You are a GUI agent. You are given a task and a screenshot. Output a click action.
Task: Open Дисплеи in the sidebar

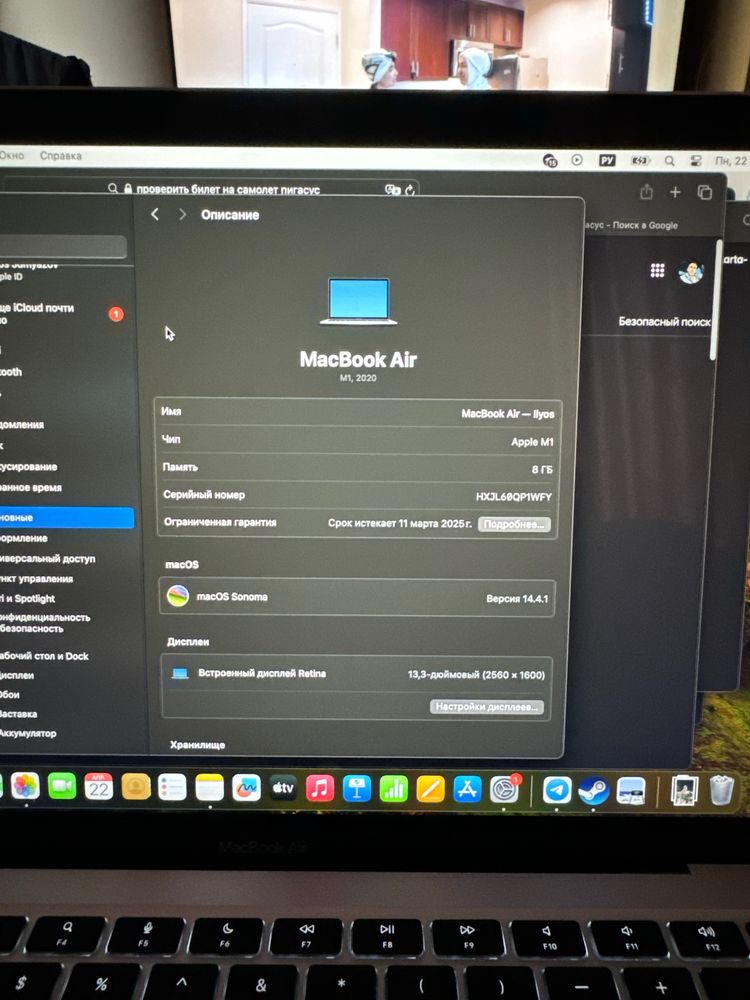17,675
